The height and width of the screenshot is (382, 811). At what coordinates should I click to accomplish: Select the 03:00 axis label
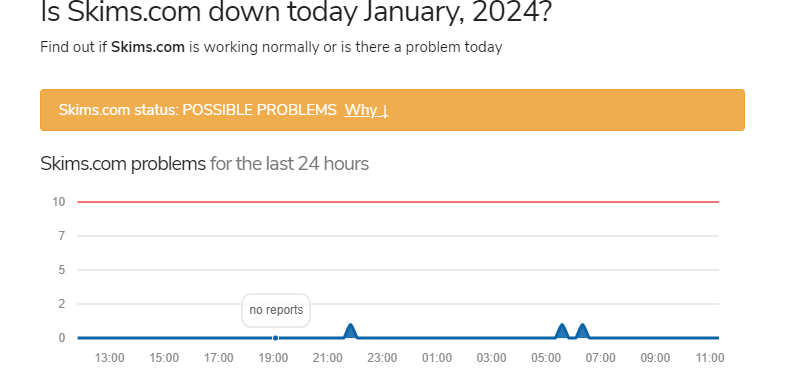coord(491,358)
